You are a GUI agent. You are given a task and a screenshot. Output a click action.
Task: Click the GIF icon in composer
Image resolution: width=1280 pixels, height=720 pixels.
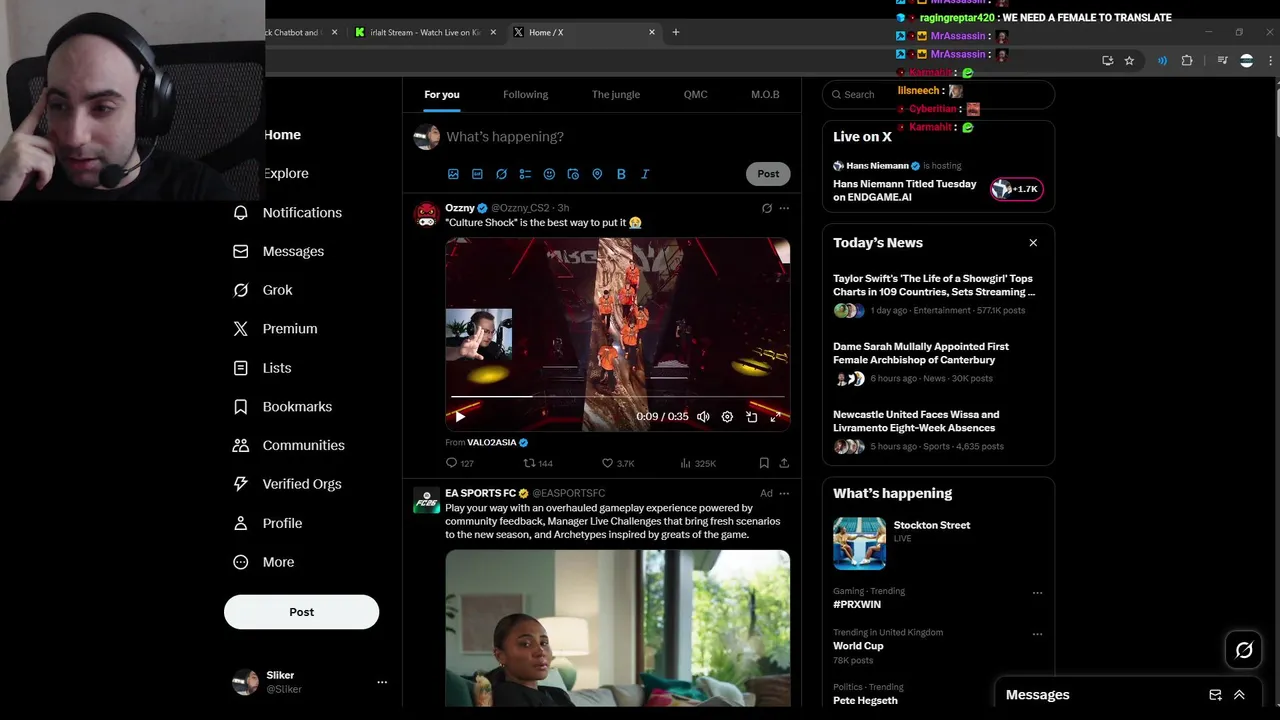pos(477,174)
